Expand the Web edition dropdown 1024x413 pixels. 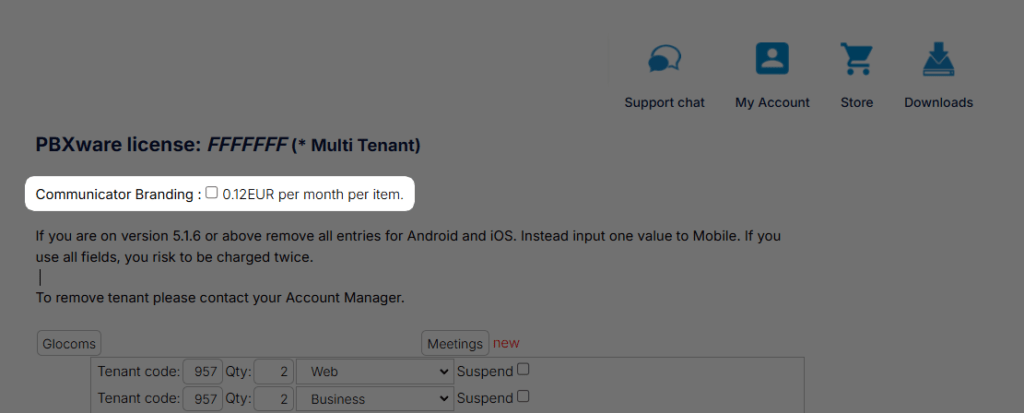pos(374,372)
